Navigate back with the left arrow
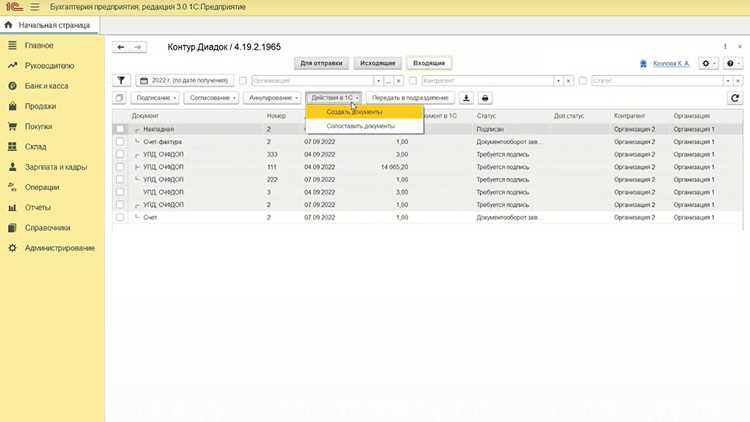 pos(121,47)
